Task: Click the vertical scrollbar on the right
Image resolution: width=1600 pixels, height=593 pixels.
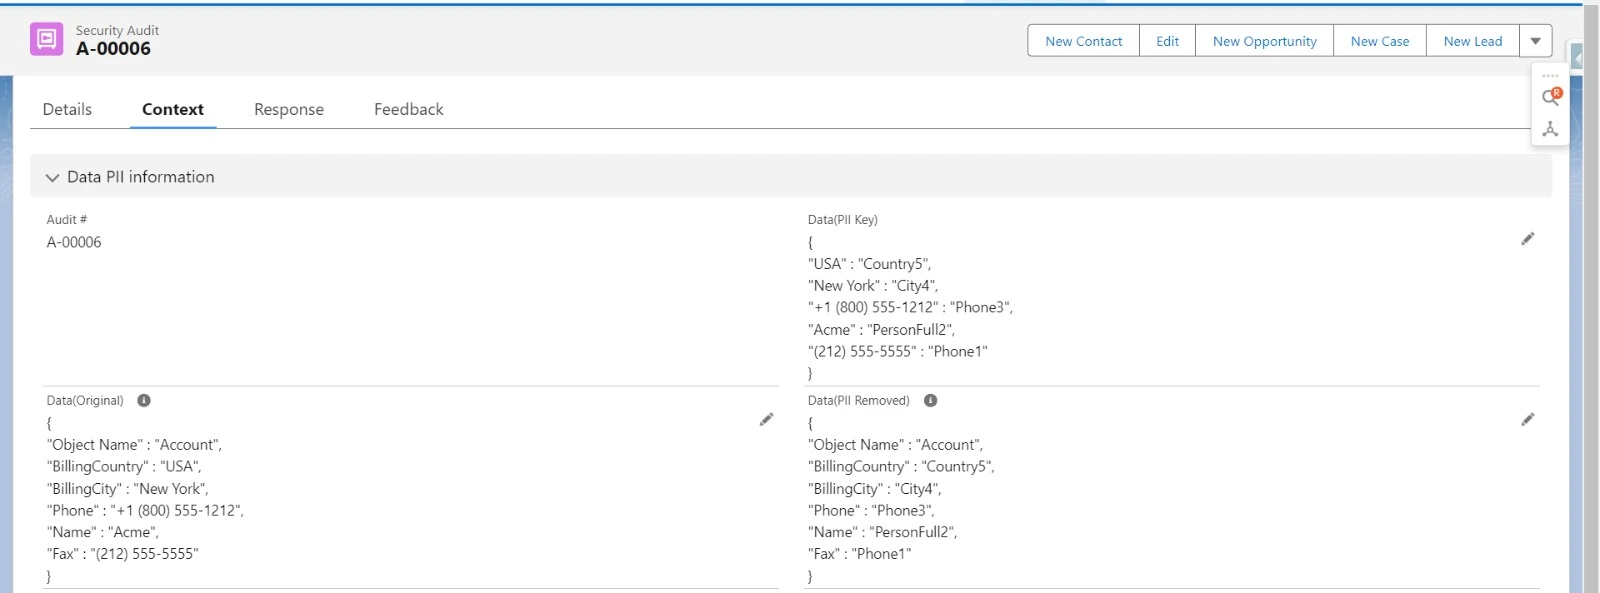Action: (1591, 300)
